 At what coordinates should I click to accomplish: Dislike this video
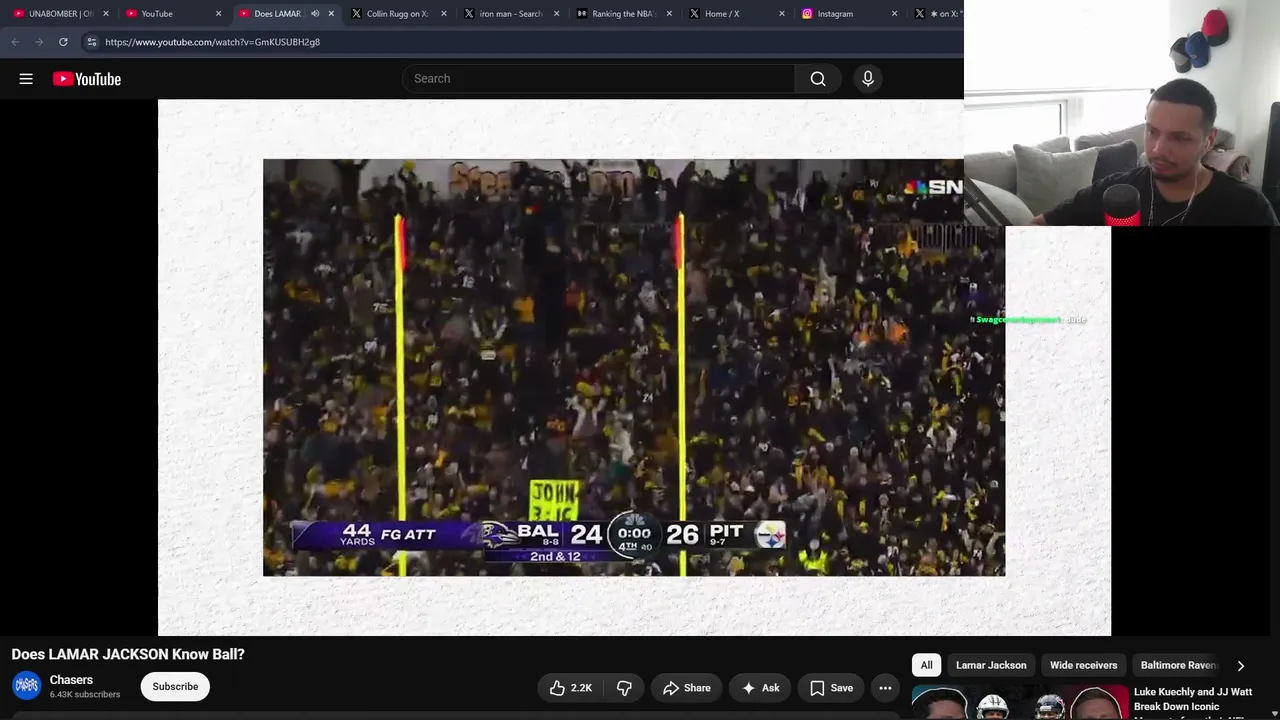click(x=624, y=688)
